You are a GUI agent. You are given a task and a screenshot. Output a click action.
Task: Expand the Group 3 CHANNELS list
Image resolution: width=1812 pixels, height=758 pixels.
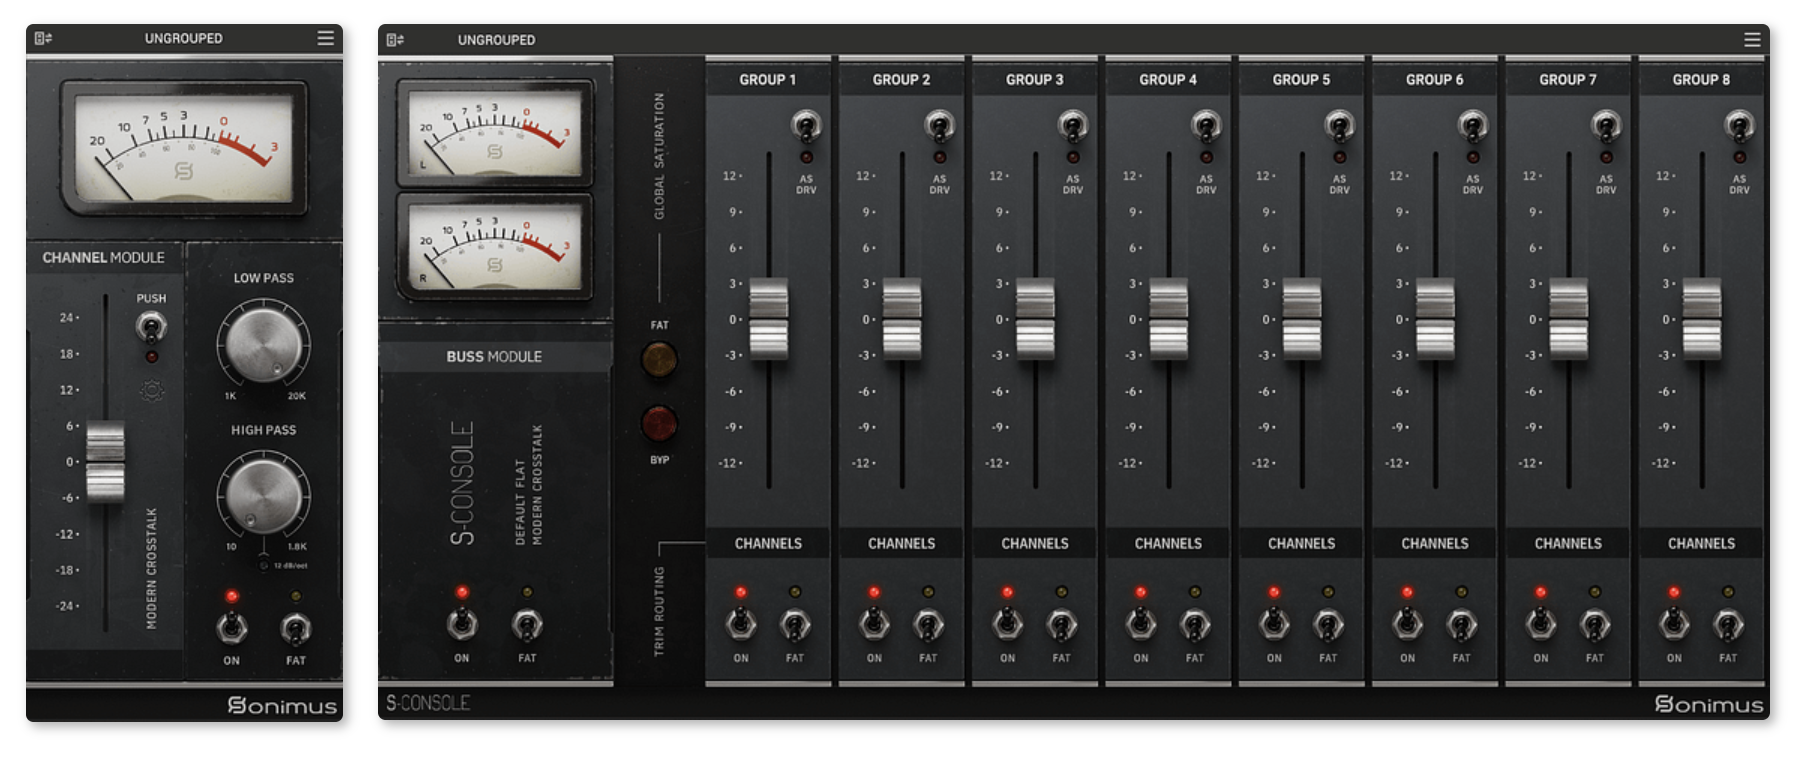pos(1035,543)
